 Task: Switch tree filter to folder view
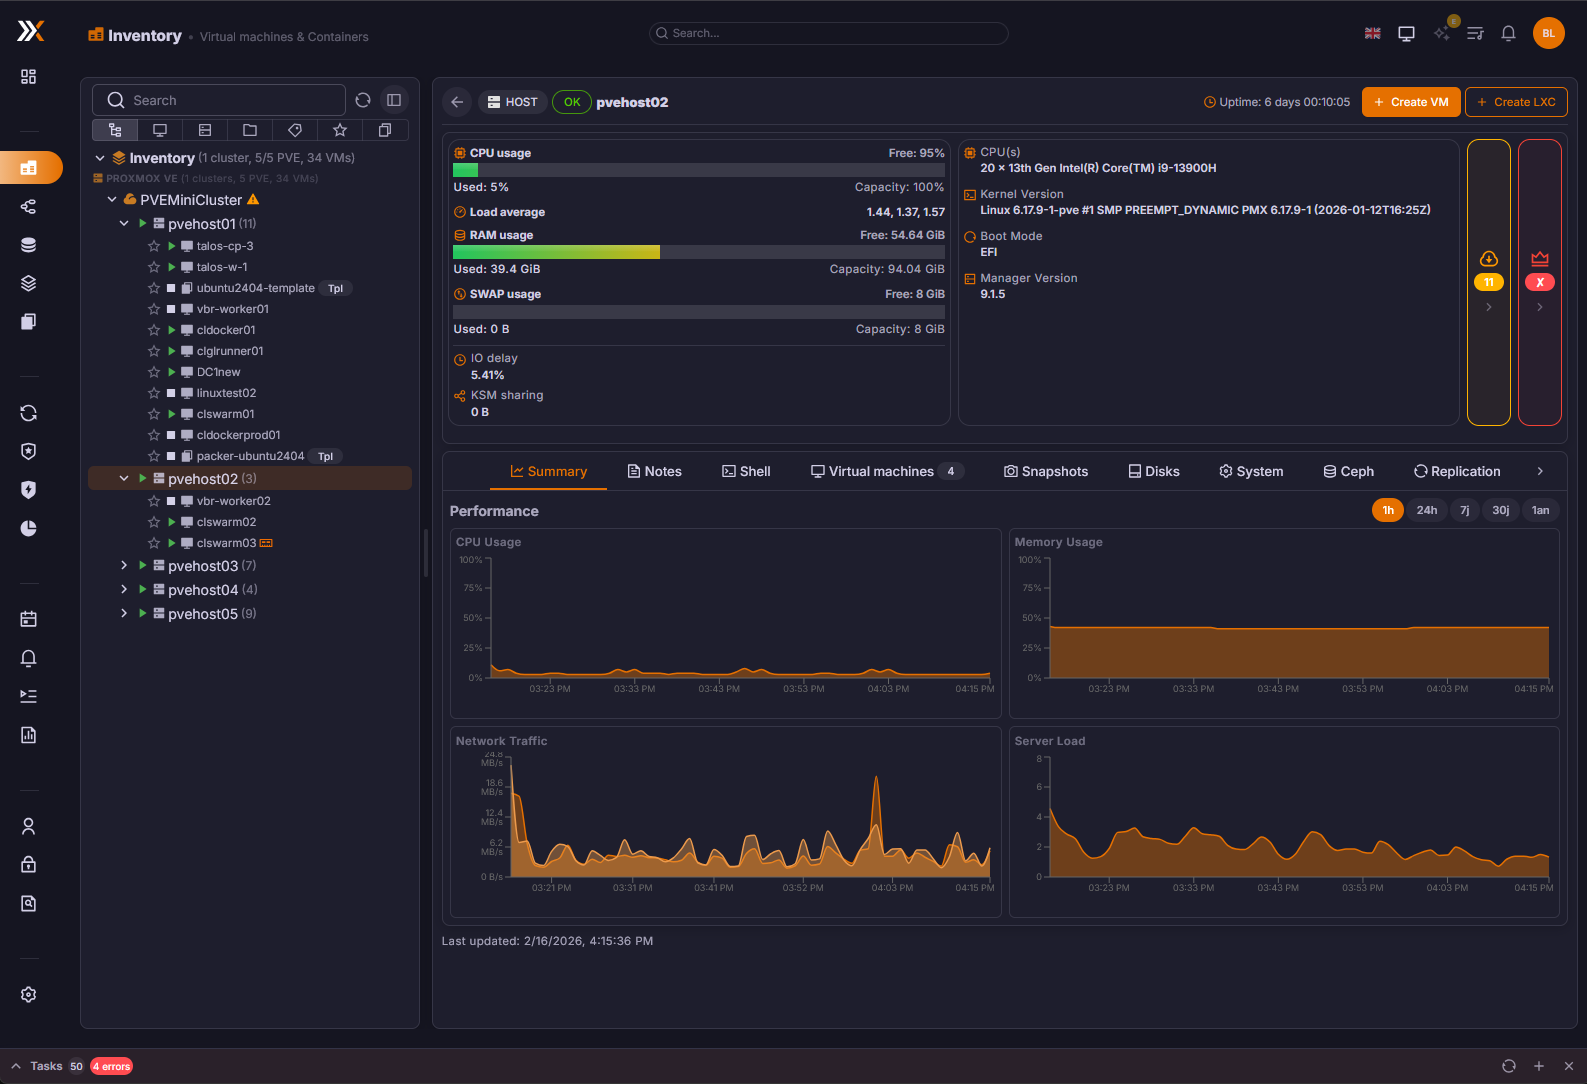[x=250, y=130]
